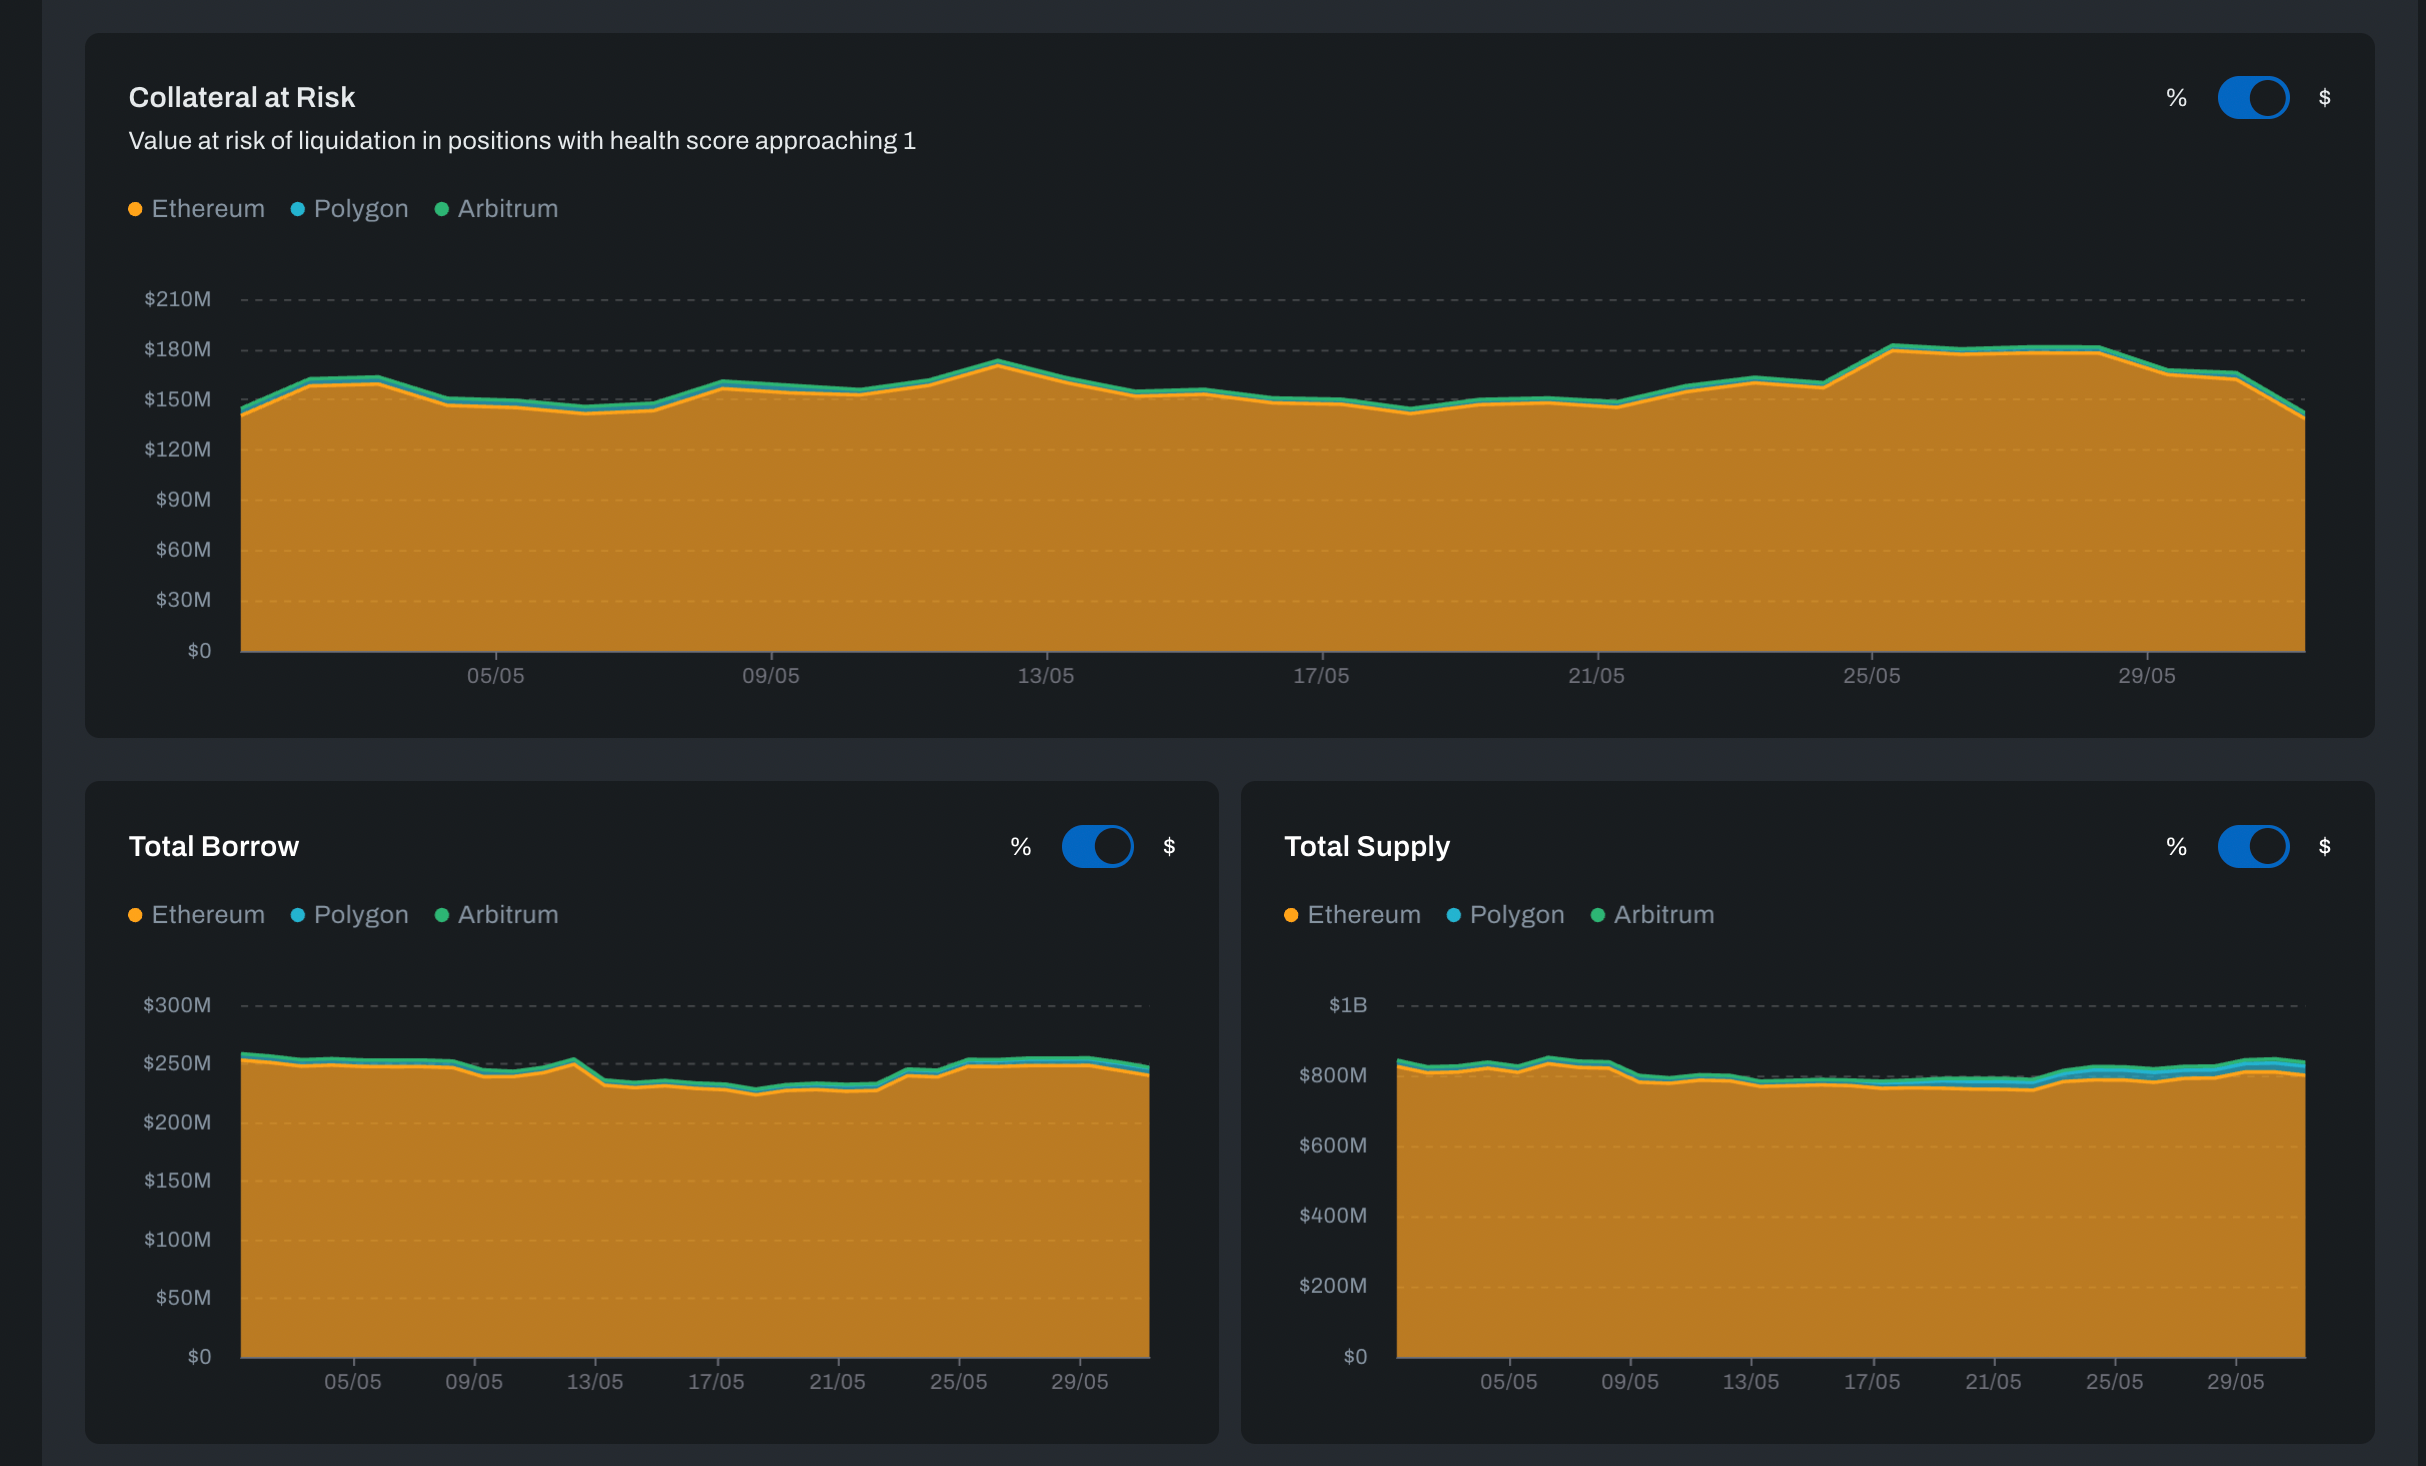Click 21/05 tick on Total Supply axis
The width and height of the screenshot is (2426, 1466).
point(1993,1382)
